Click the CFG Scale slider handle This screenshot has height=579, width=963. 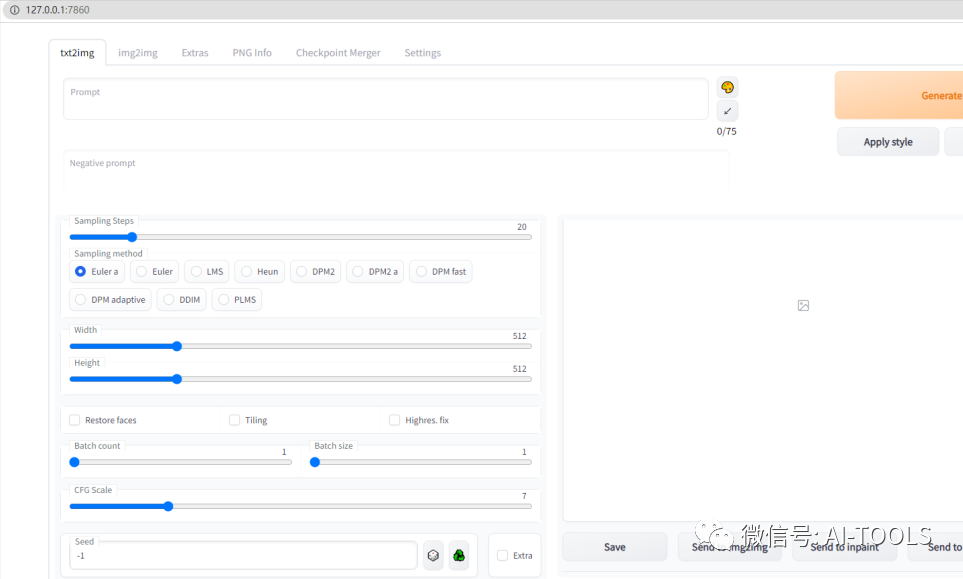168,506
